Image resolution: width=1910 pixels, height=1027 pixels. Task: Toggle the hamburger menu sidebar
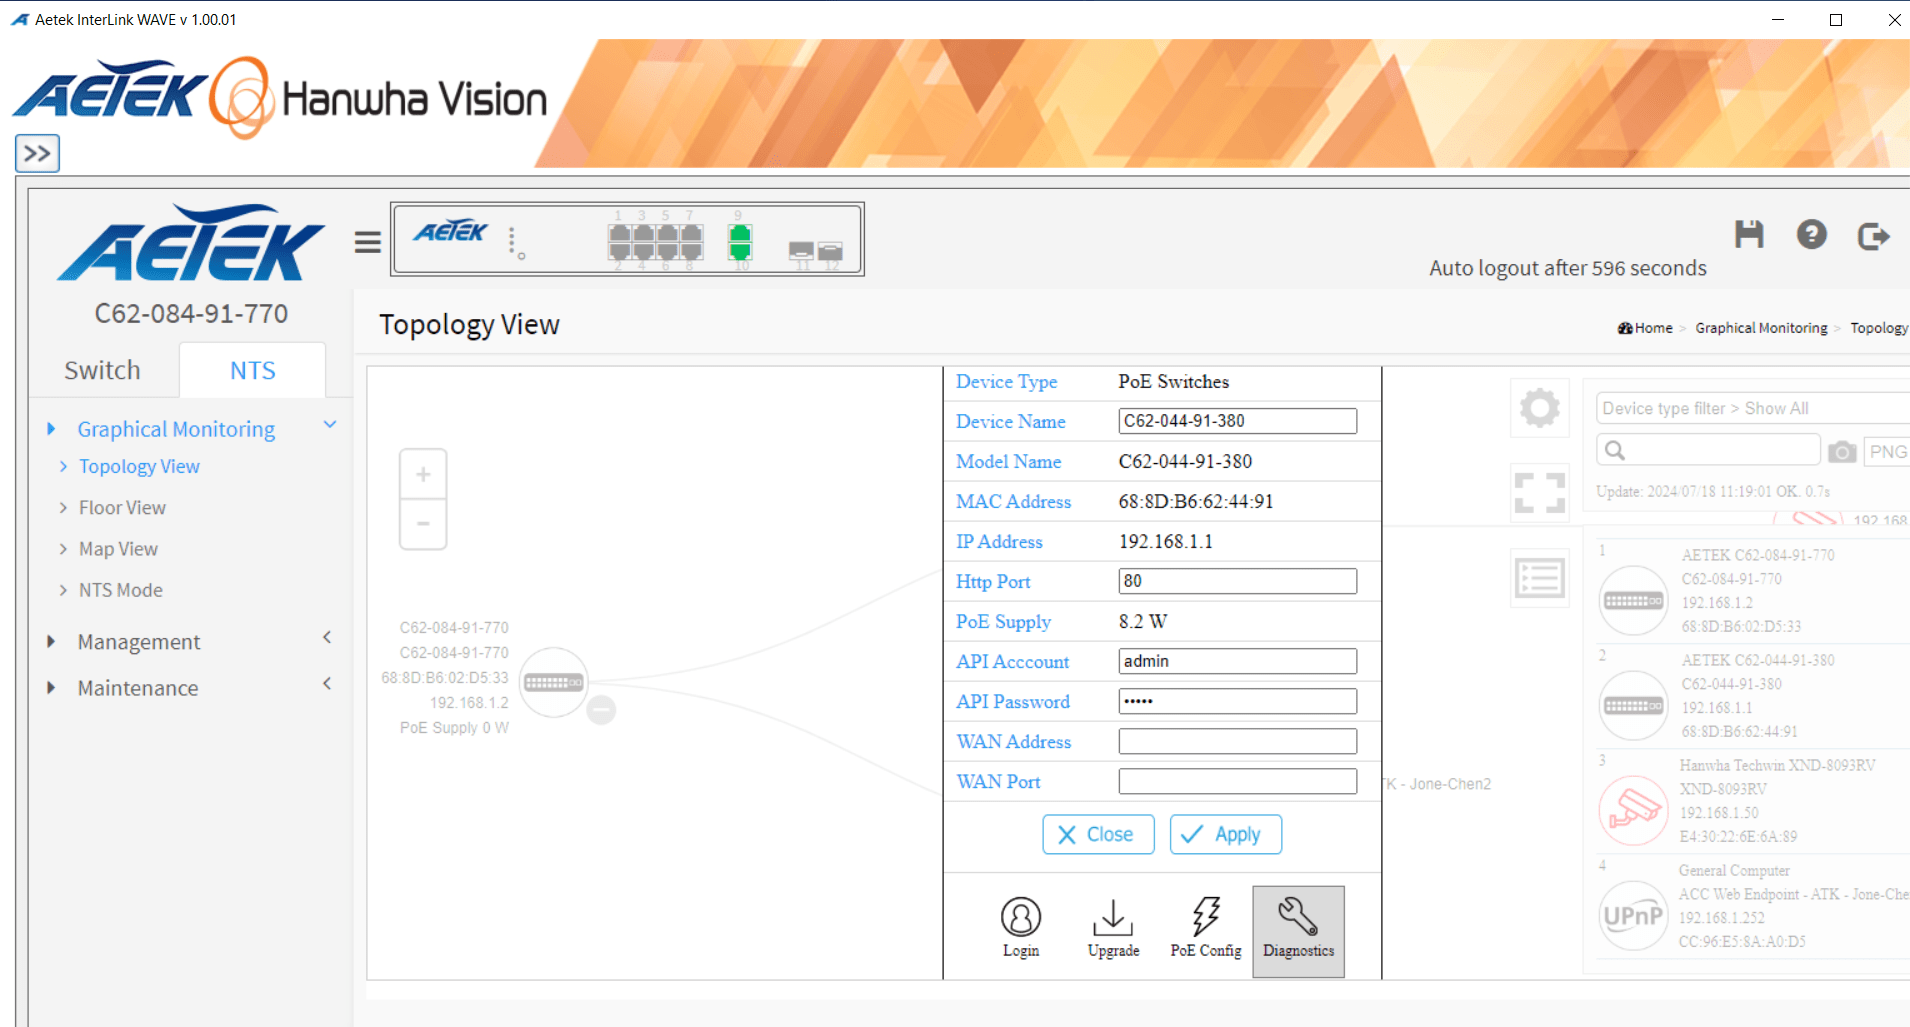[x=367, y=242]
